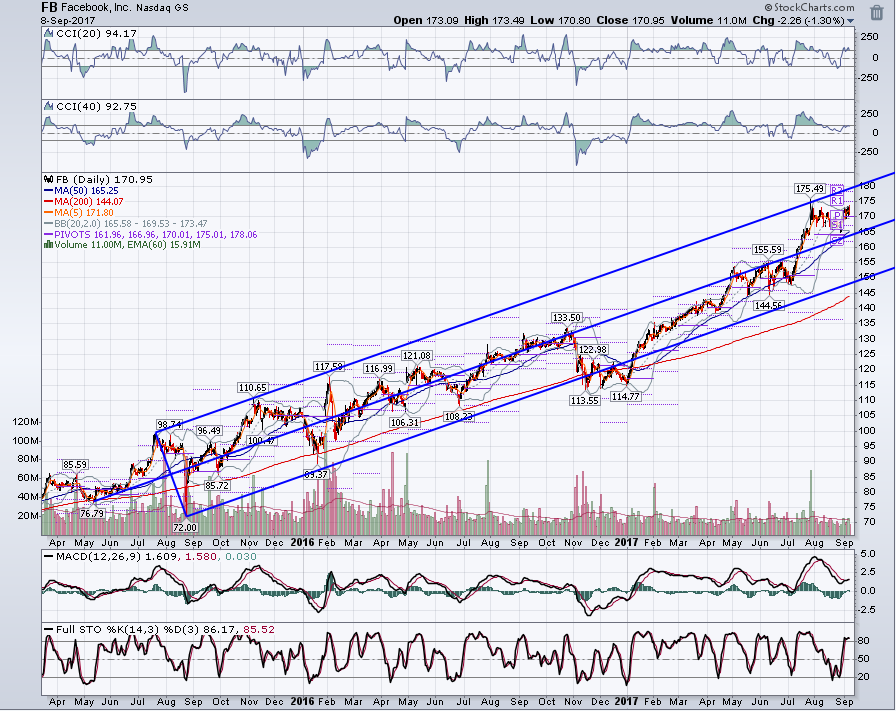Click the "155.59" price label
Image resolution: width=896 pixels, height=711 pixels.
[768, 250]
